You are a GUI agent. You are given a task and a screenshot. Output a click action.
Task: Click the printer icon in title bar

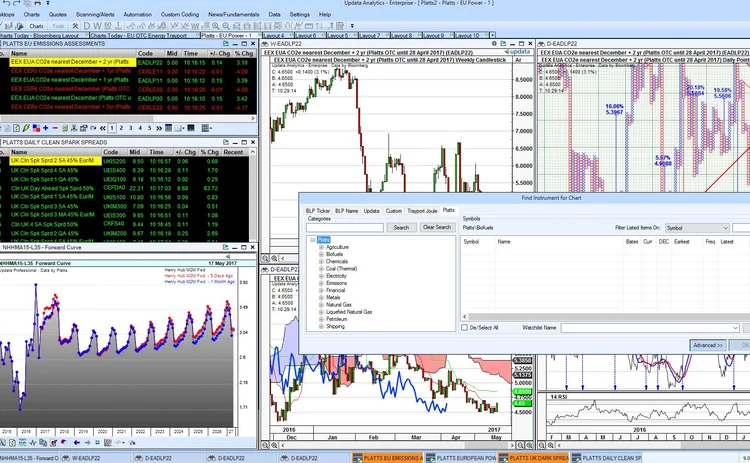coord(37,3)
